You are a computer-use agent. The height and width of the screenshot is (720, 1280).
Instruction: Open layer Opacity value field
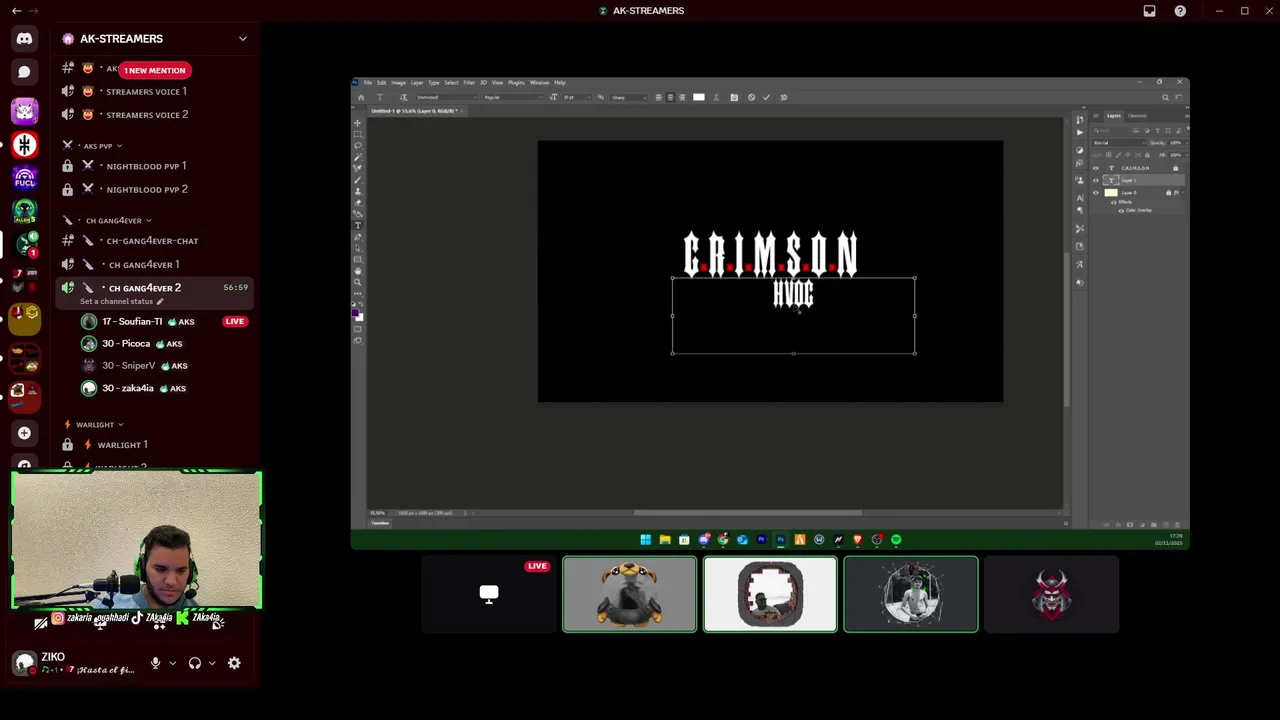coord(1176,143)
